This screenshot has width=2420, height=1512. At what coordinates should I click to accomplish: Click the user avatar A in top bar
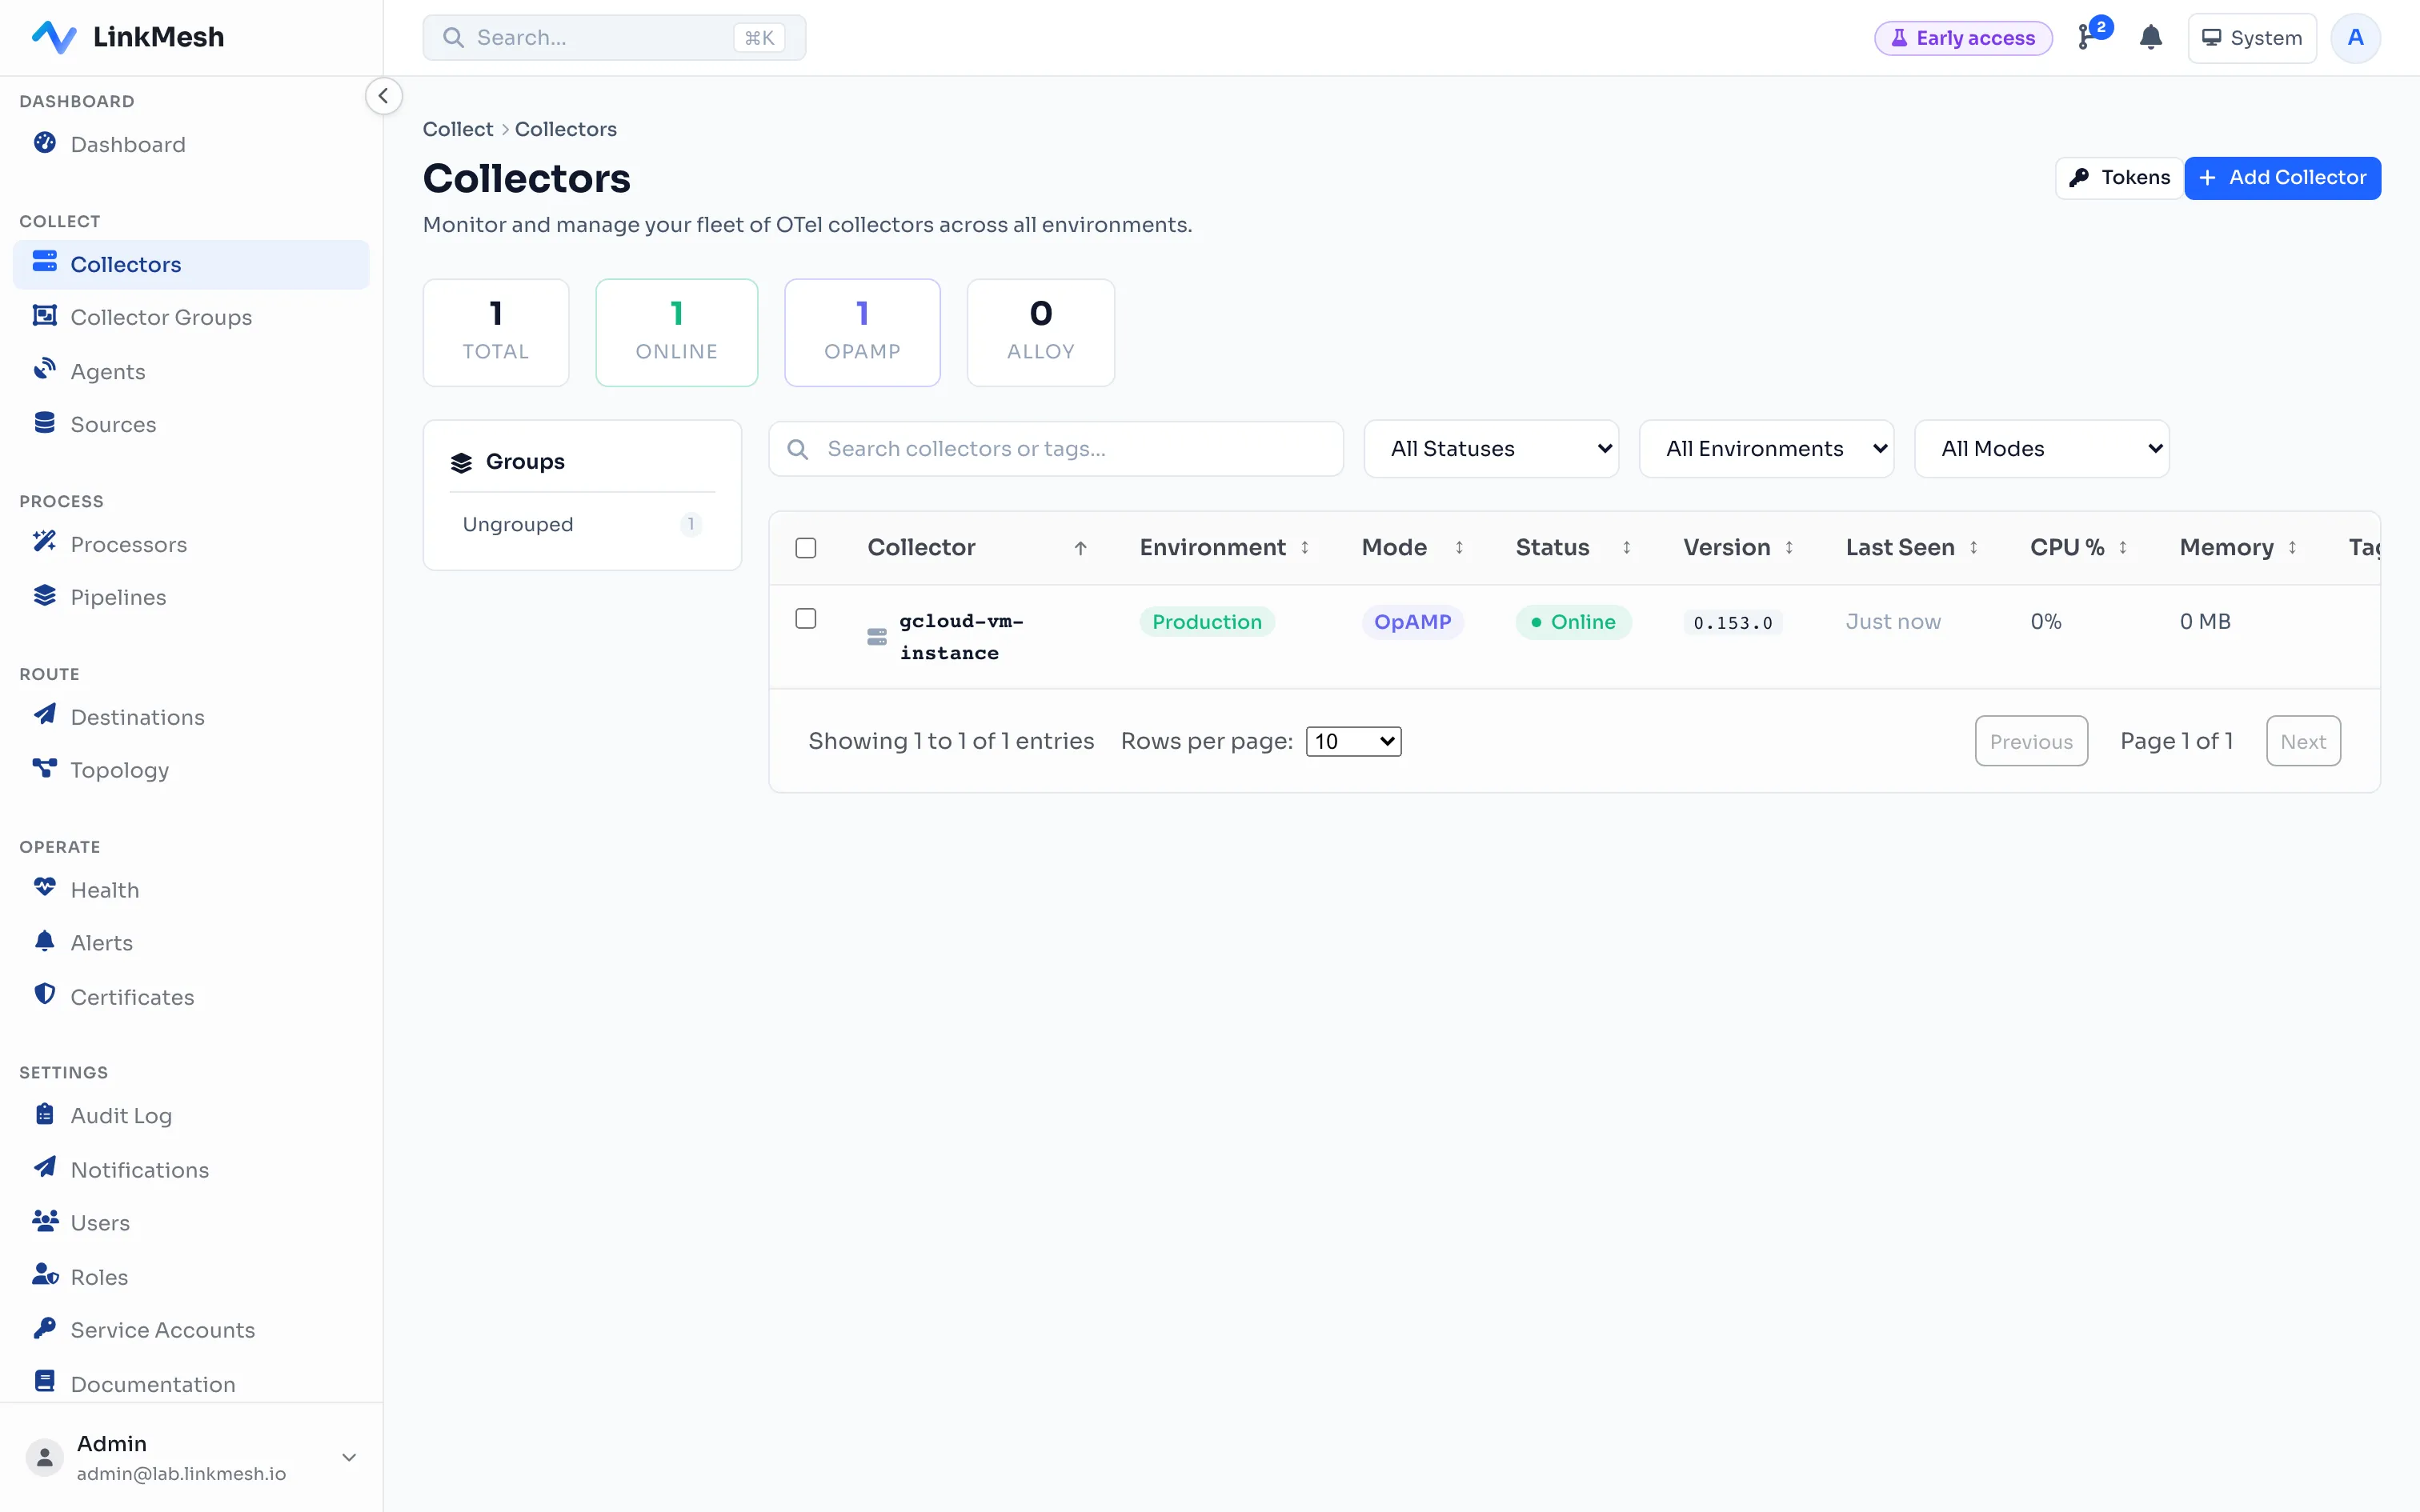tap(2356, 38)
